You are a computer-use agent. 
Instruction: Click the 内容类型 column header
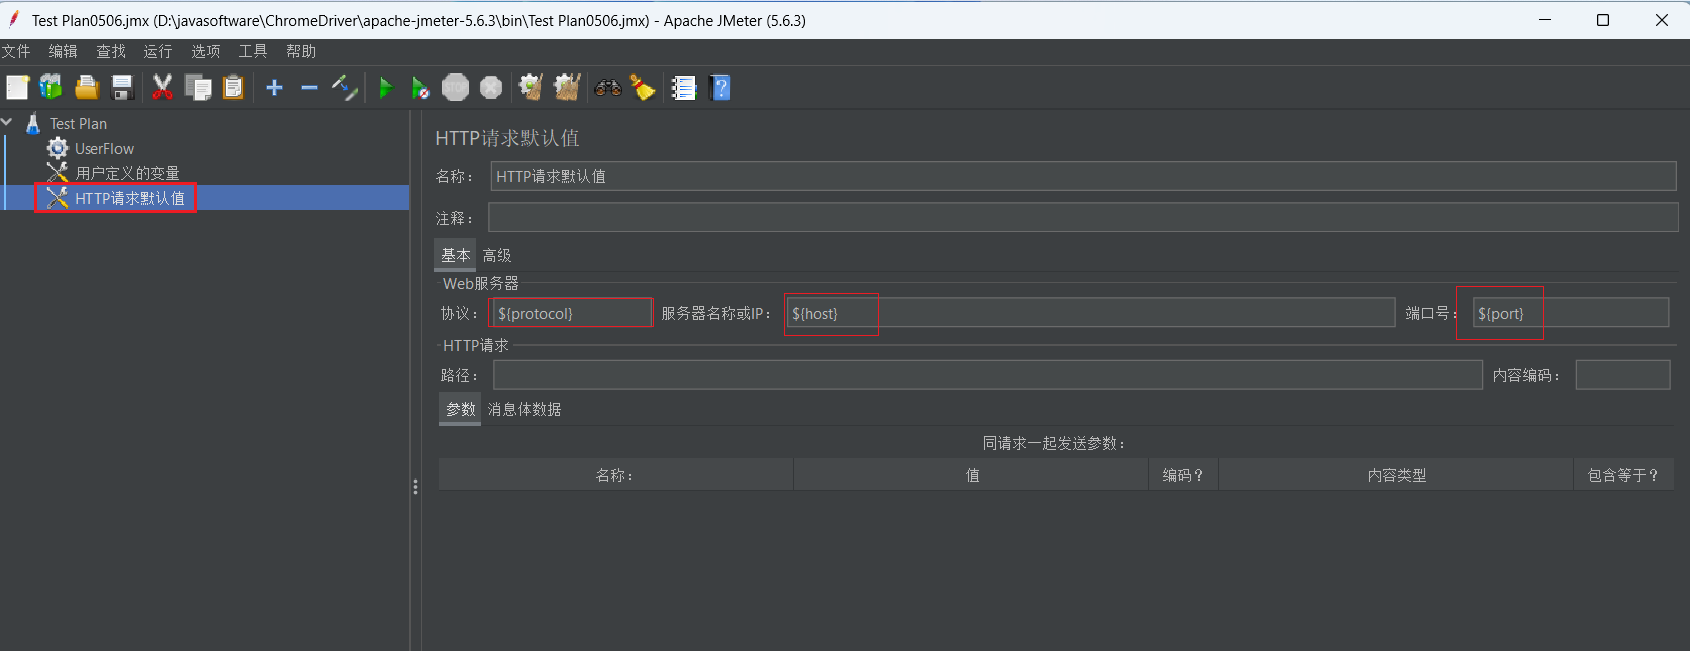[x=1396, y=475]
